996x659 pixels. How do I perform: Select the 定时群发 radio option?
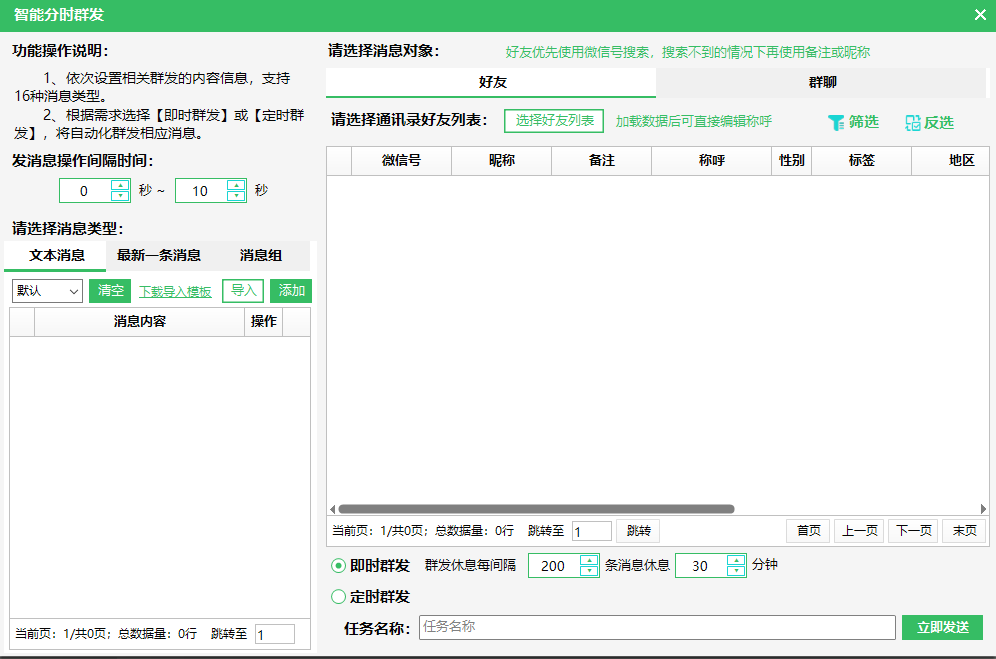point(339,597)
